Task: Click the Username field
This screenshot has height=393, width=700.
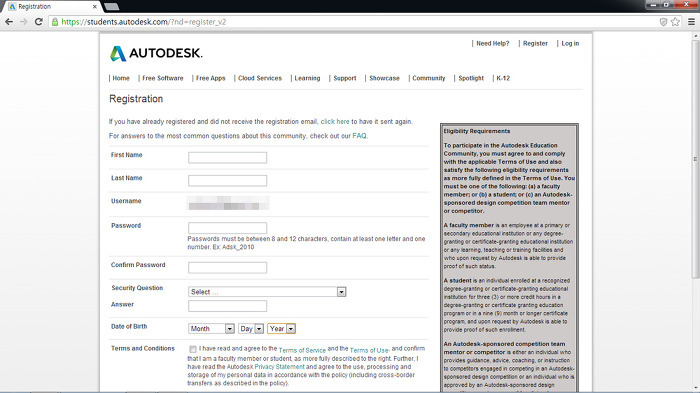Action: click(228, 203)
